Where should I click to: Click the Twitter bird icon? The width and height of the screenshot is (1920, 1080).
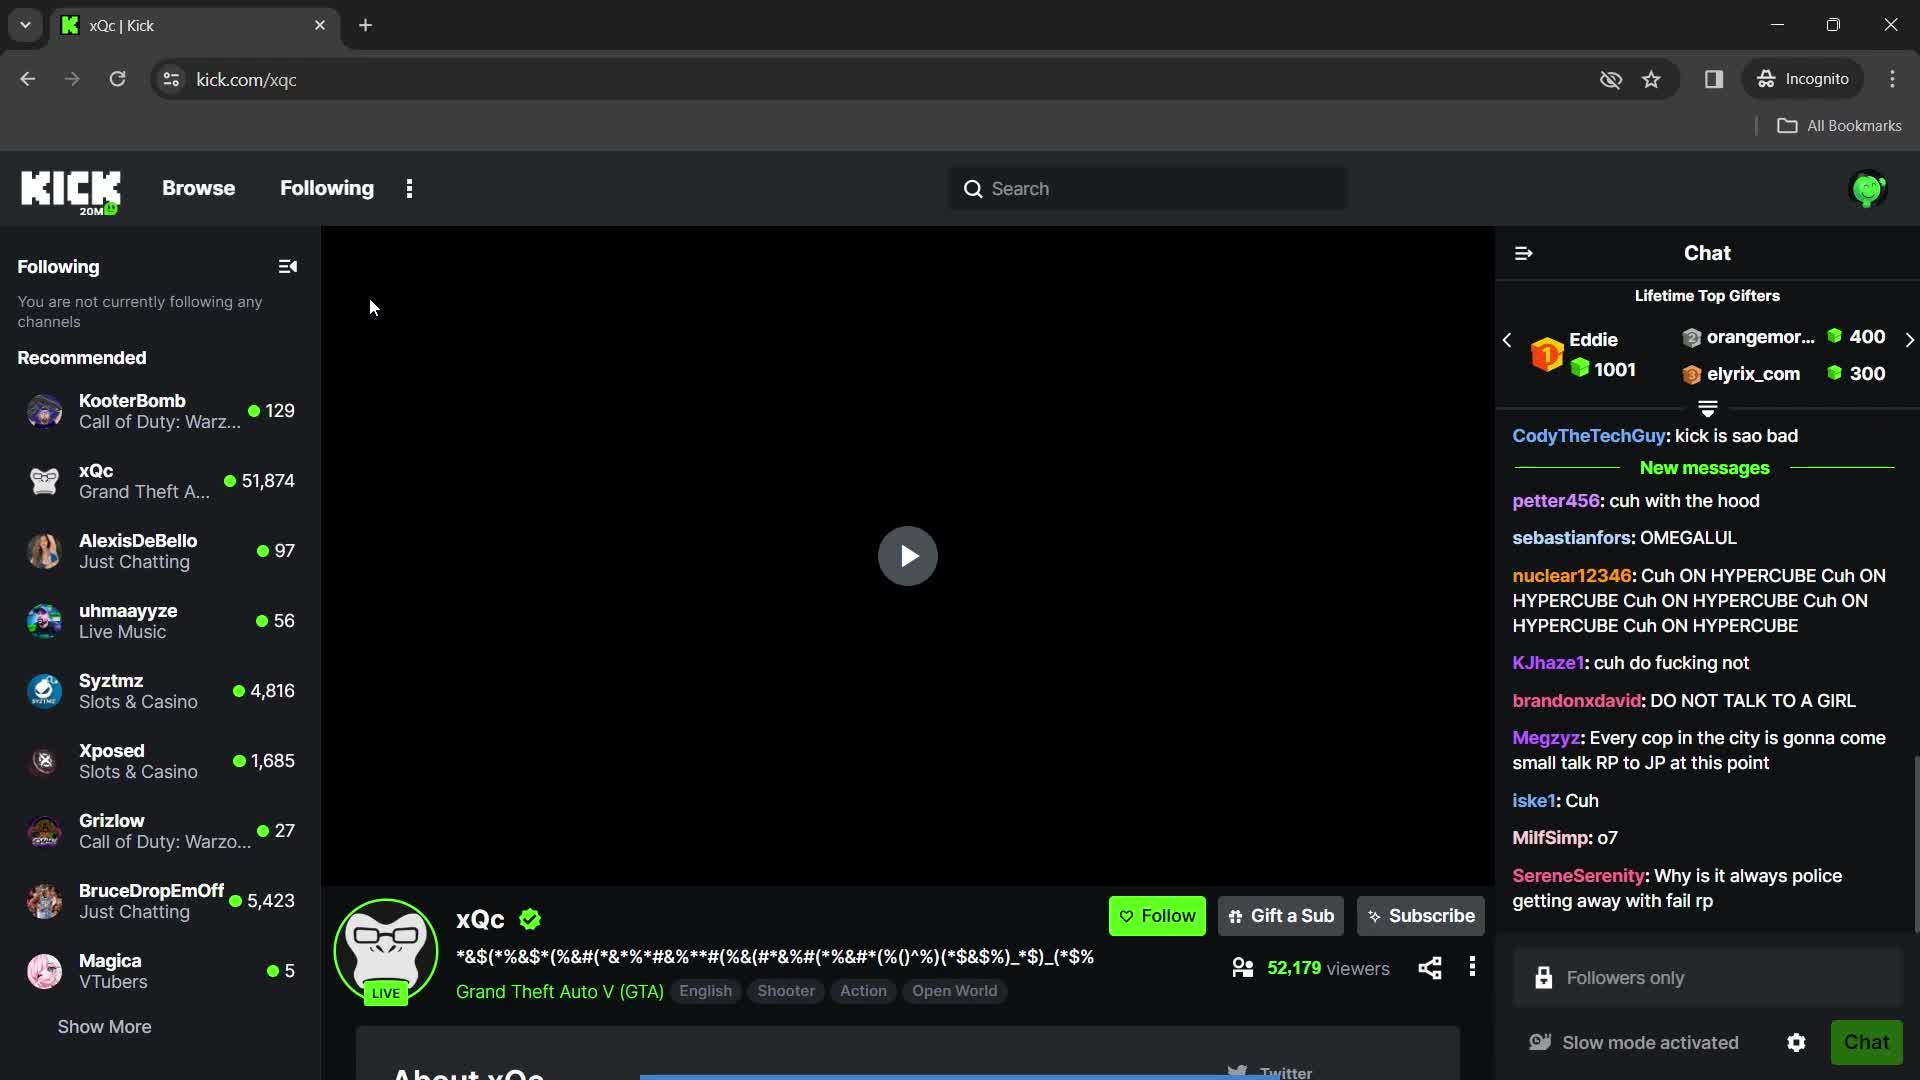1238,1071
